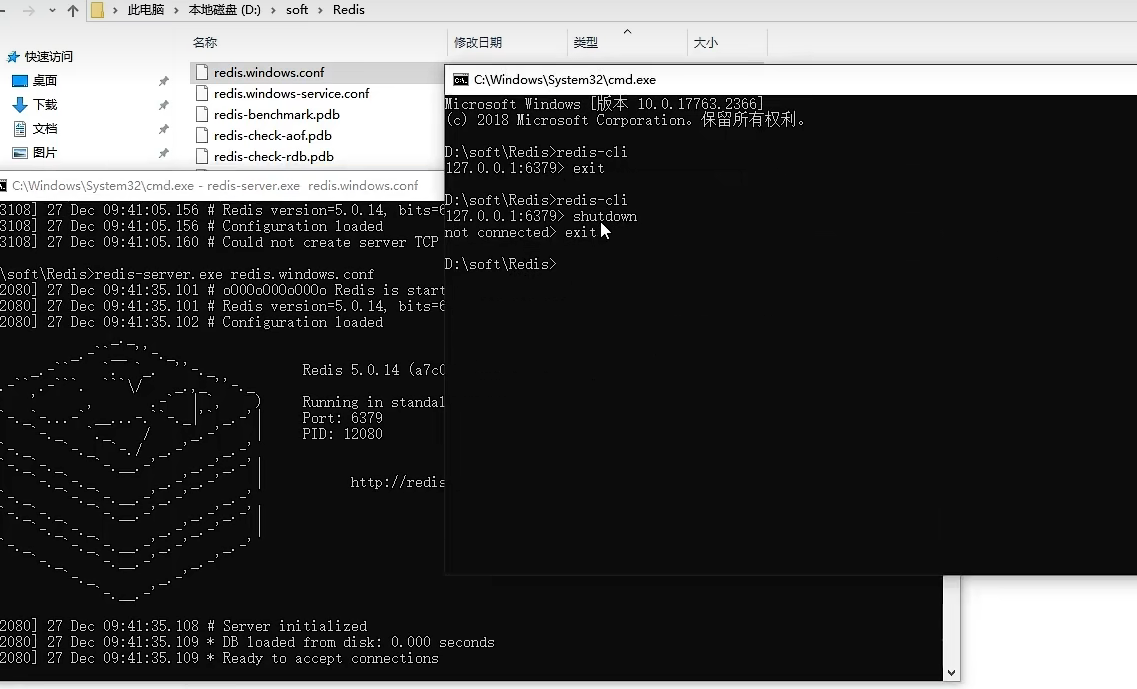Click the cmd icon of redis-server window
Screen dimensions: 1137x689
3,186
